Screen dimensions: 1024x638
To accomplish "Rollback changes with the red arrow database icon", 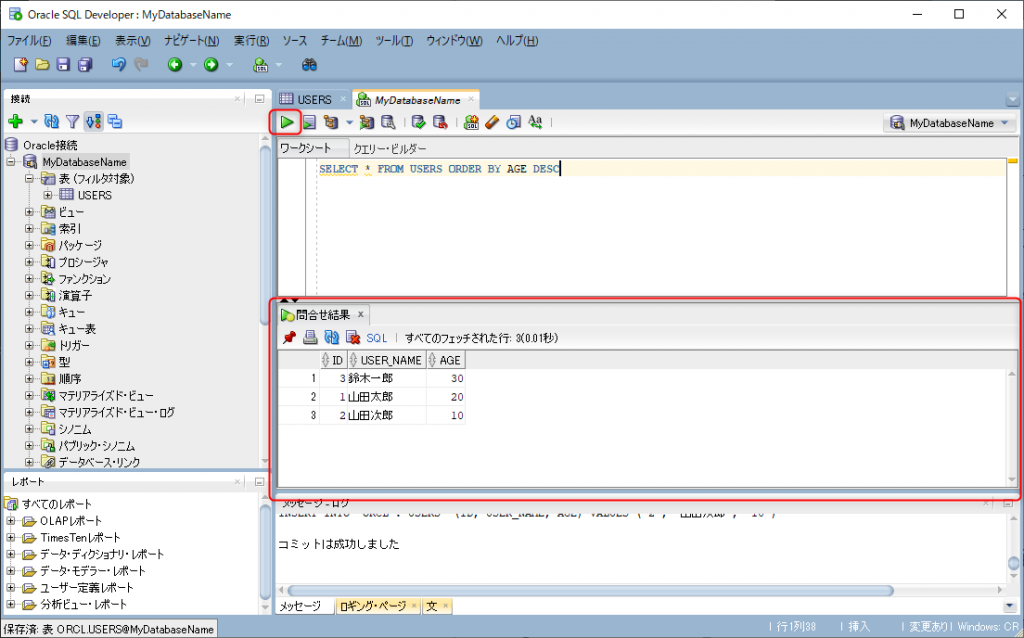I will pyautogui.click(x=440, y=122).
